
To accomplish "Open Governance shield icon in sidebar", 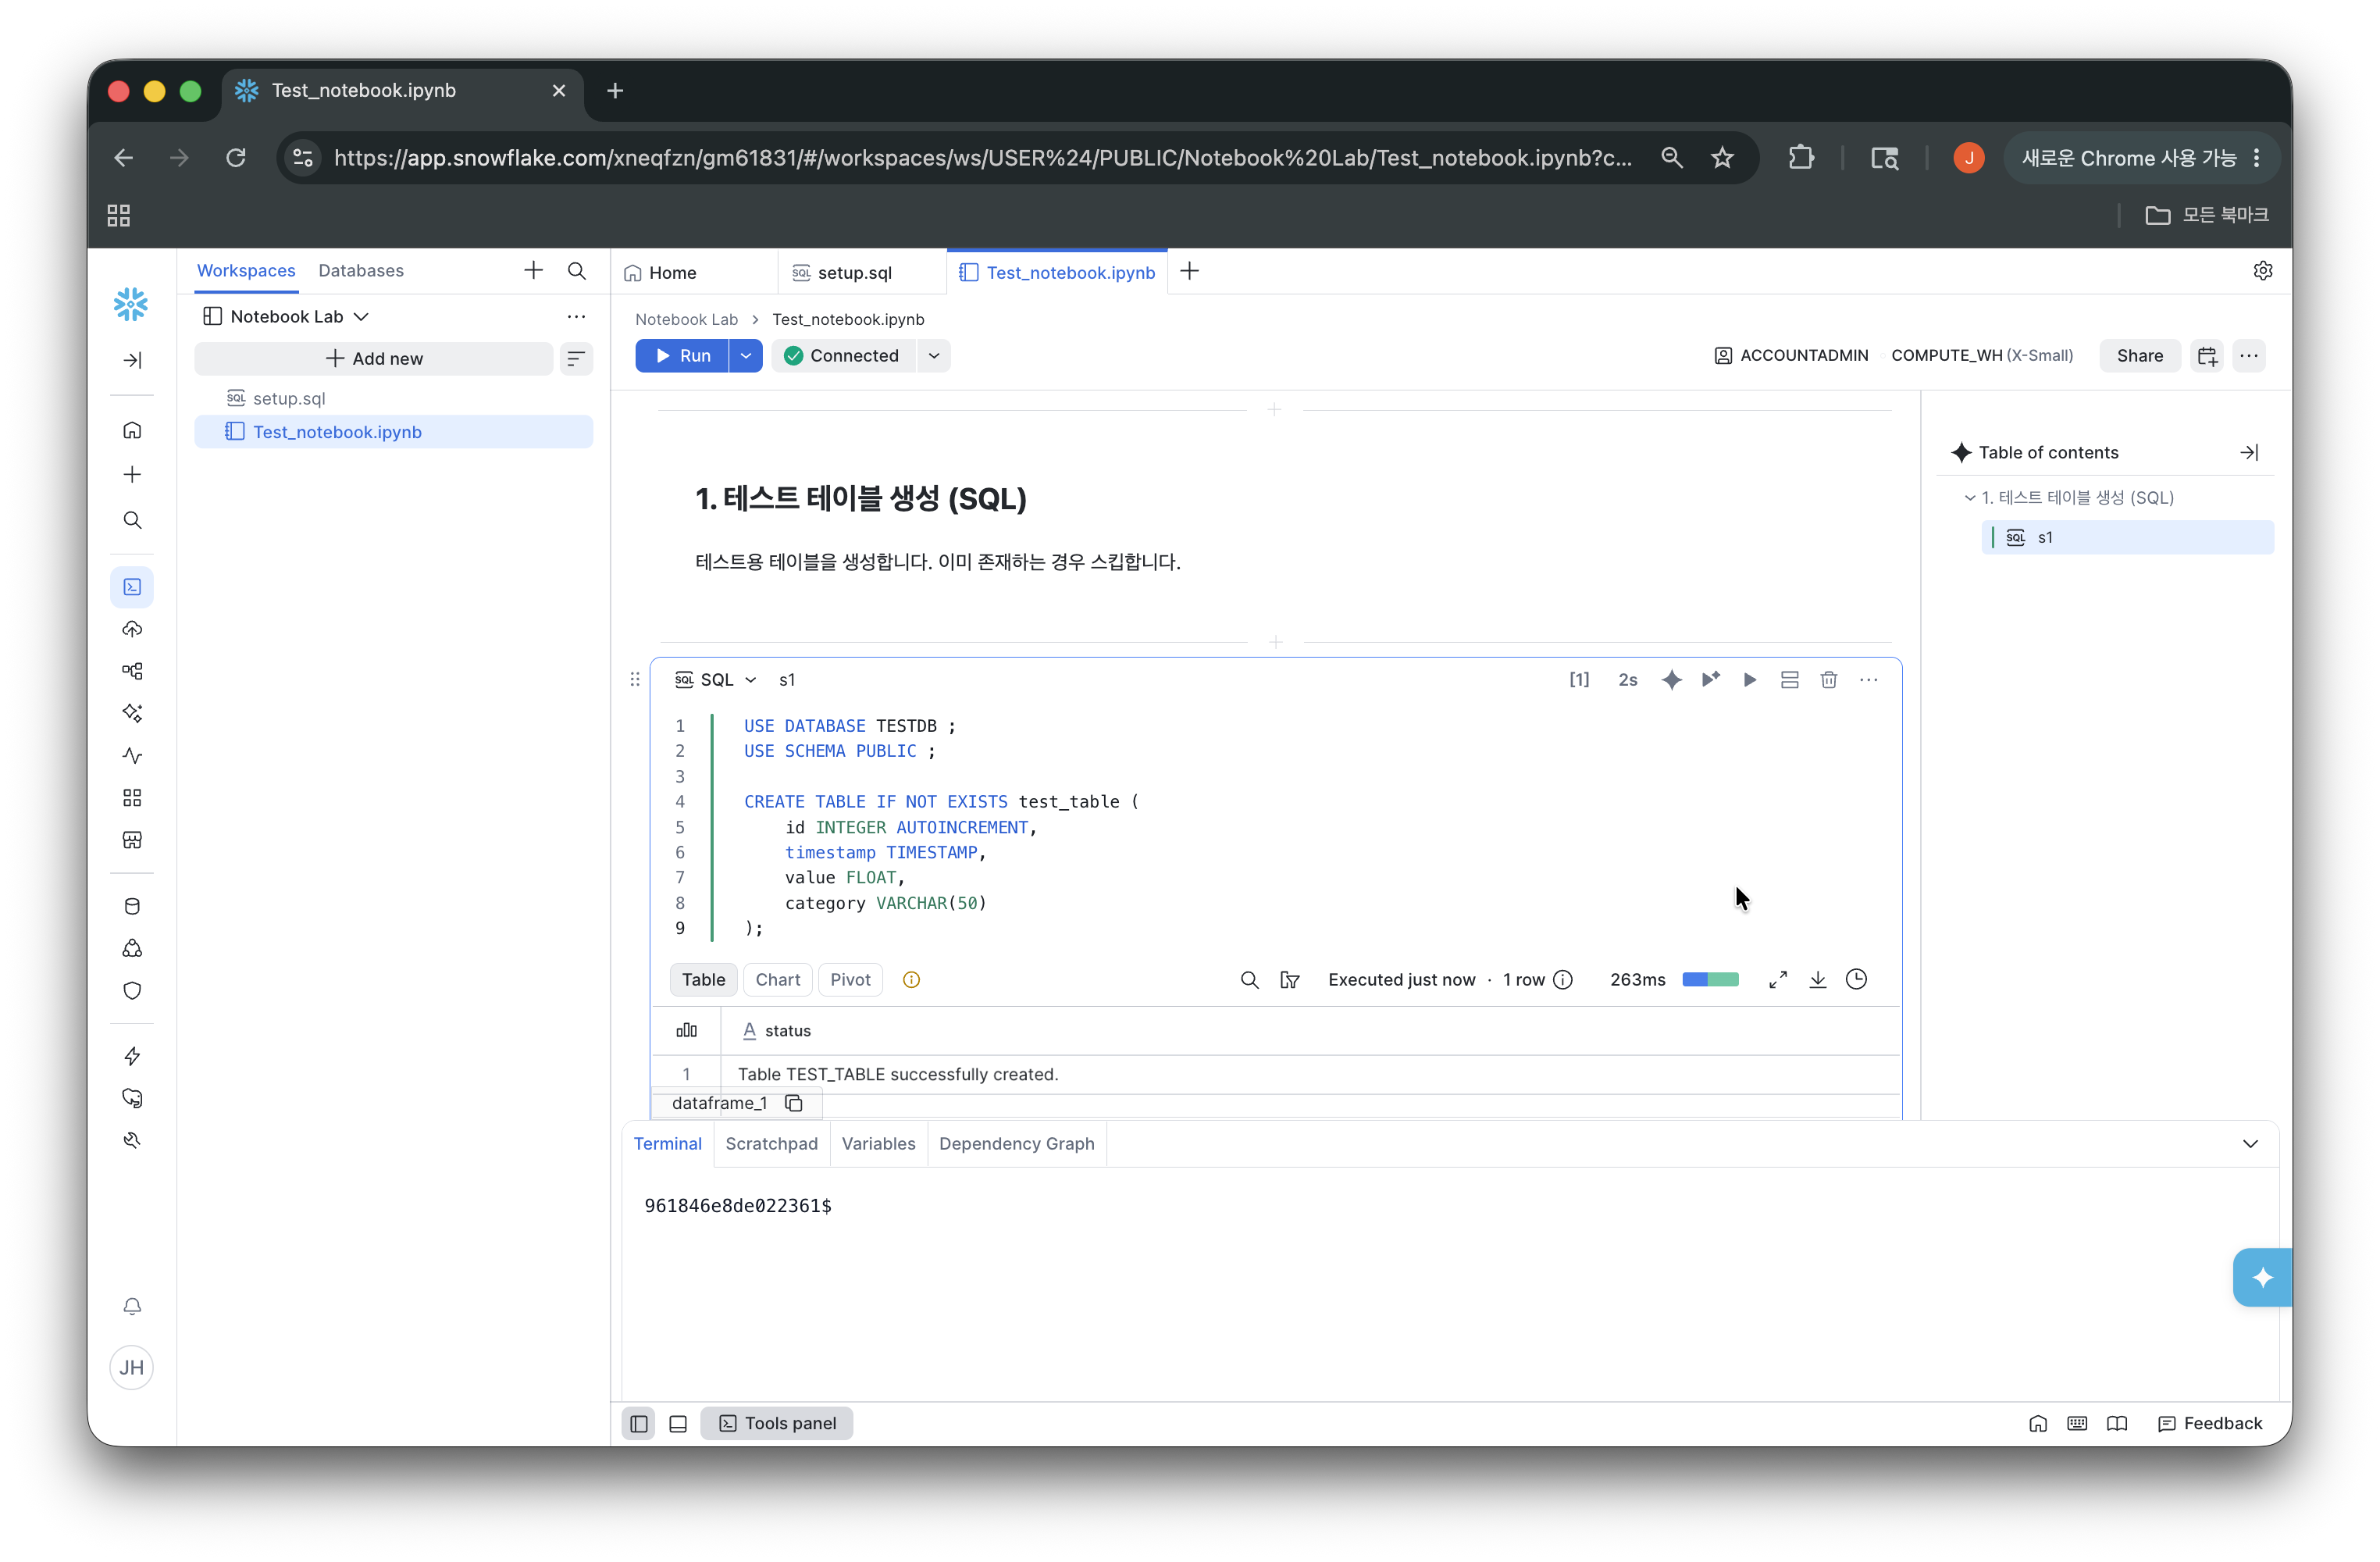I will click(x=132, y=990).
